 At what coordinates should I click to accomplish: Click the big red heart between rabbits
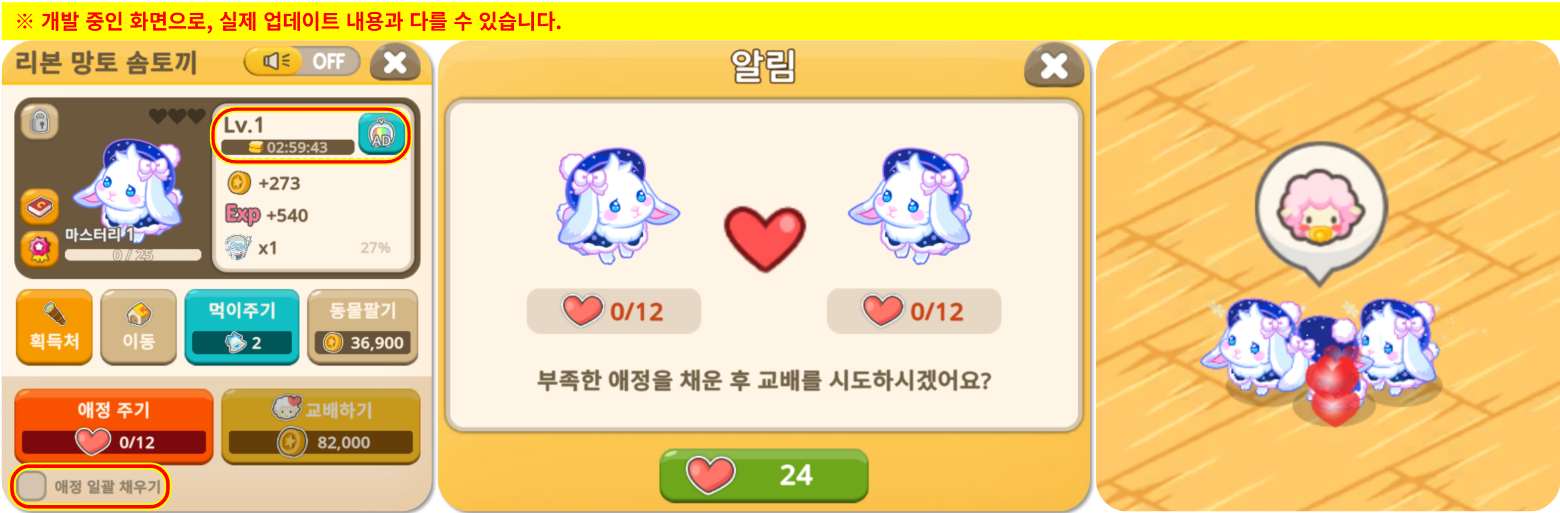coord(765,238)
